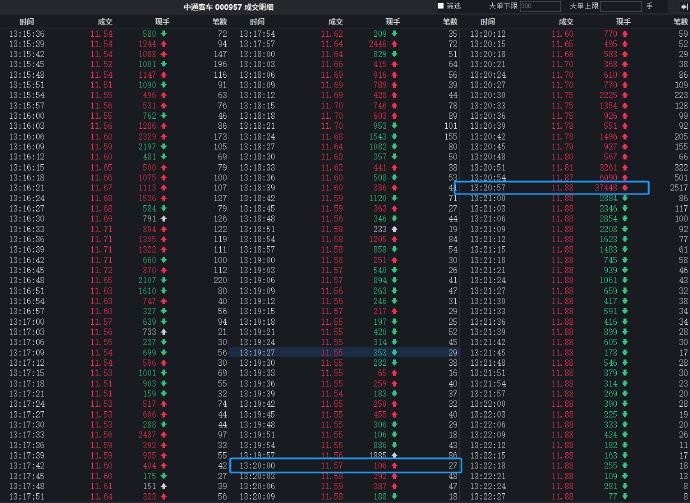690x503 pixels.
Task: Select the 13:17:33 trade time
Action: [x=27, y=435]
